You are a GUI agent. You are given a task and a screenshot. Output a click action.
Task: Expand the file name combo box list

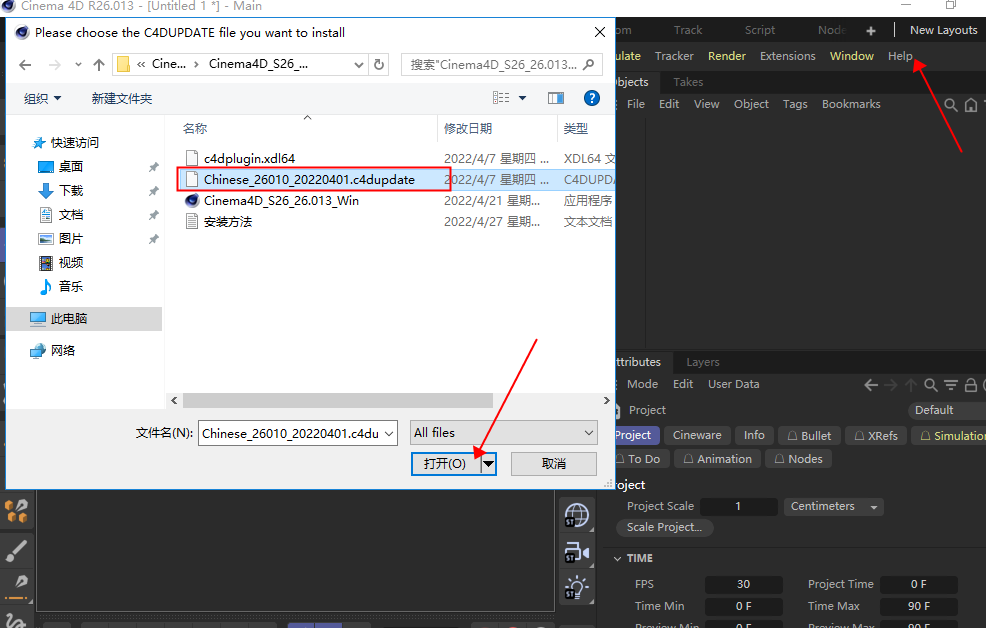[x=389, y=433]
